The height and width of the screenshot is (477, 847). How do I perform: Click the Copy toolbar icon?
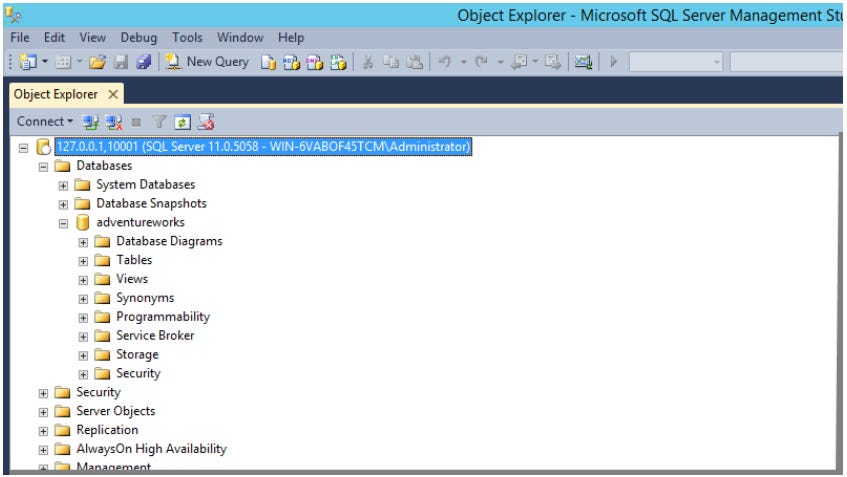pyautogui.click(x=391, y=63)
